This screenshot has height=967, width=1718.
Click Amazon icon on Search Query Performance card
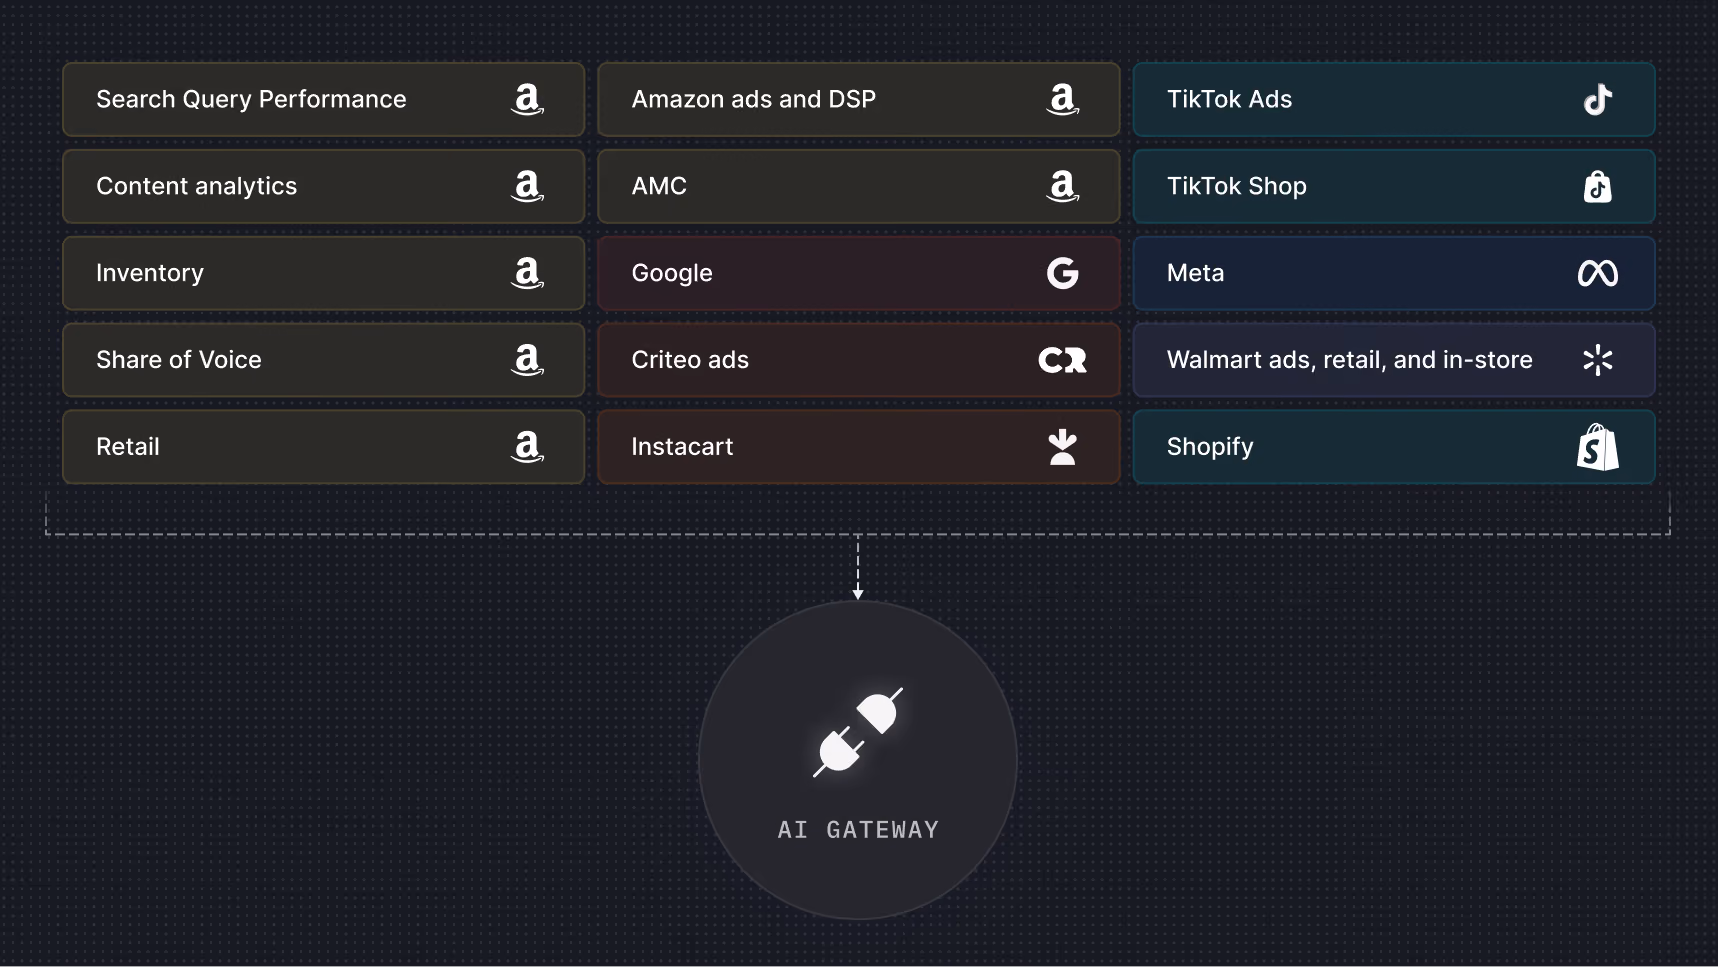click(x=527, y=100)
